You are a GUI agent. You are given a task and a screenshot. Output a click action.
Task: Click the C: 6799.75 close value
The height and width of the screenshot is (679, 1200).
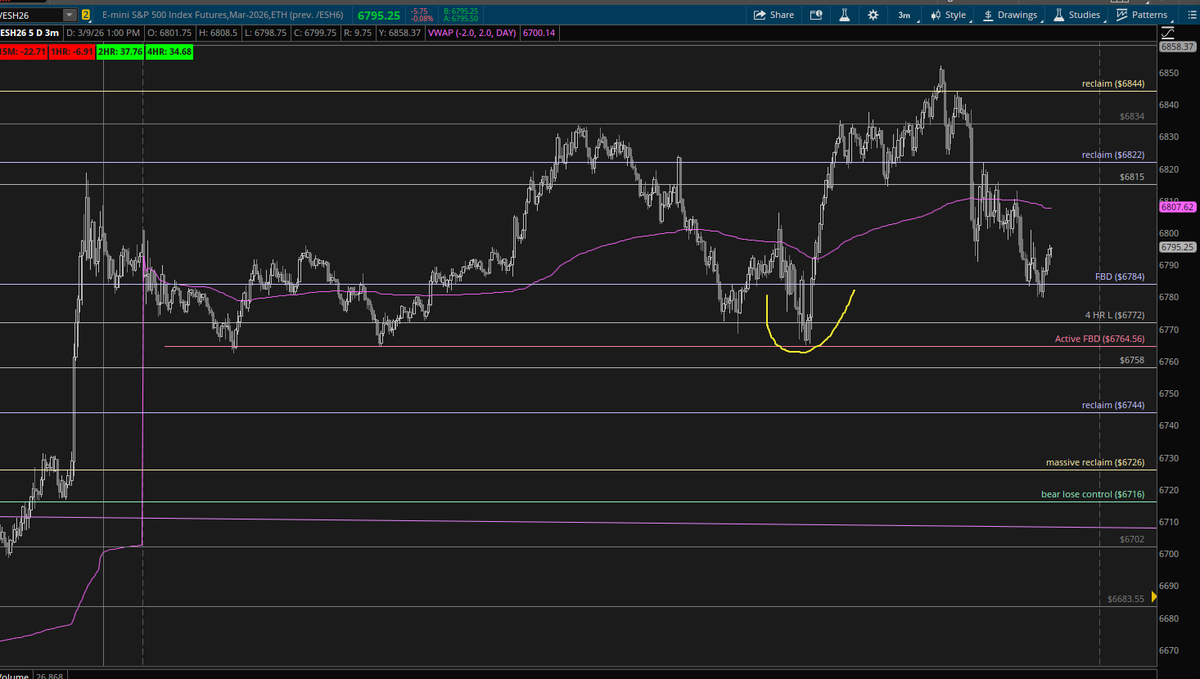[314, 33]
